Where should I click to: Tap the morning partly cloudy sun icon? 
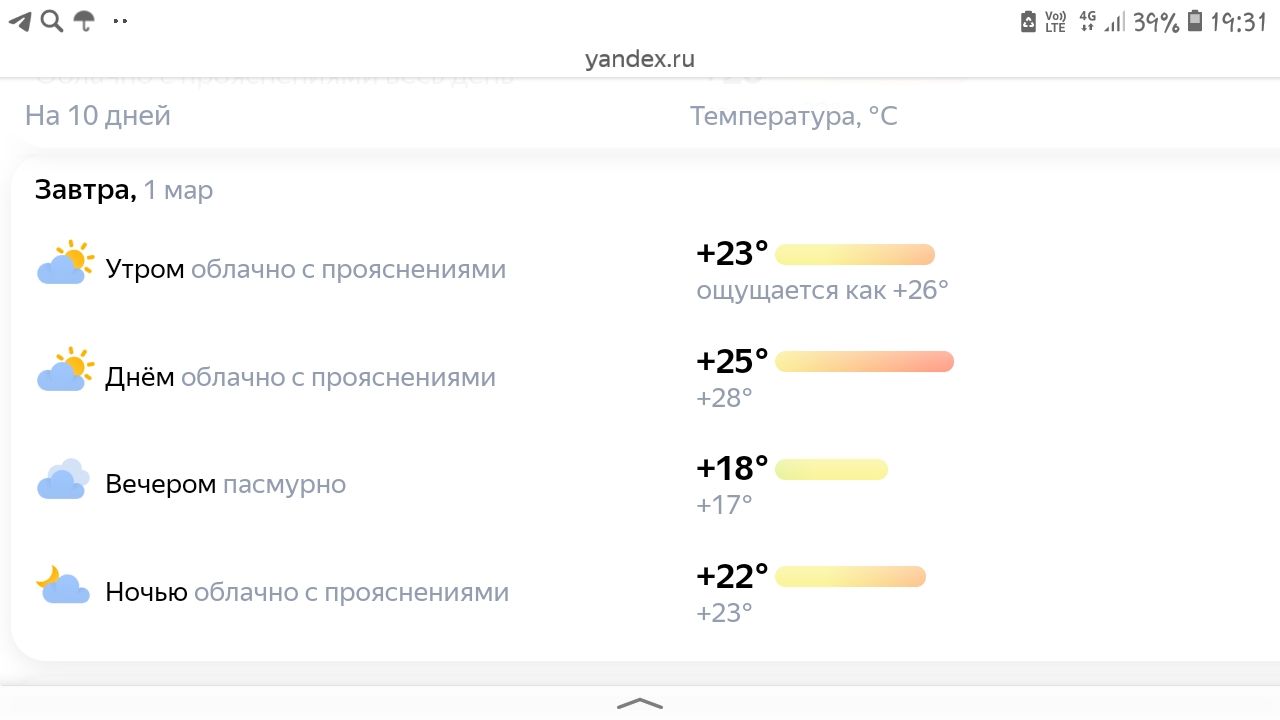(65, 263)
